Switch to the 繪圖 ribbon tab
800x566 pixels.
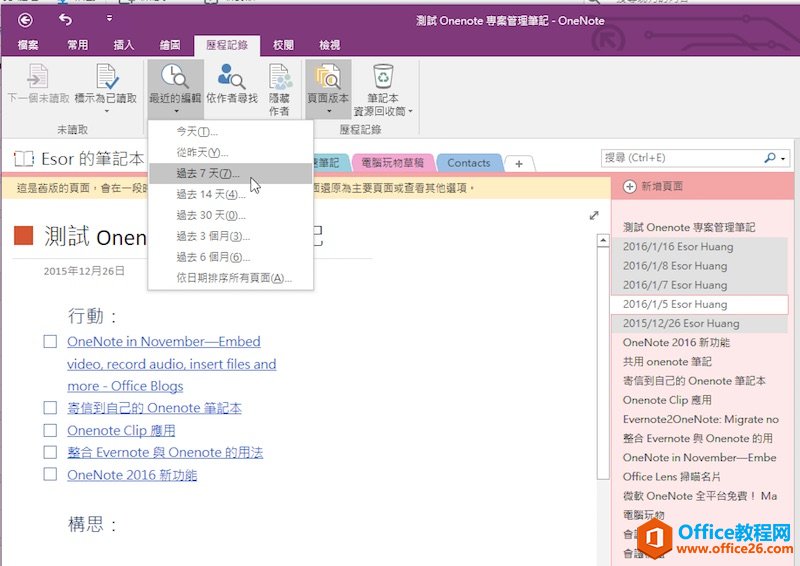(169, 45)
